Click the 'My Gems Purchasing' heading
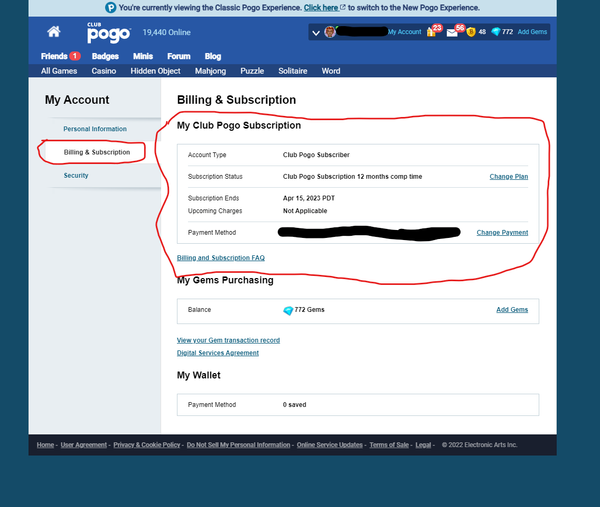The image size is (600, 507). click(225, 280)
